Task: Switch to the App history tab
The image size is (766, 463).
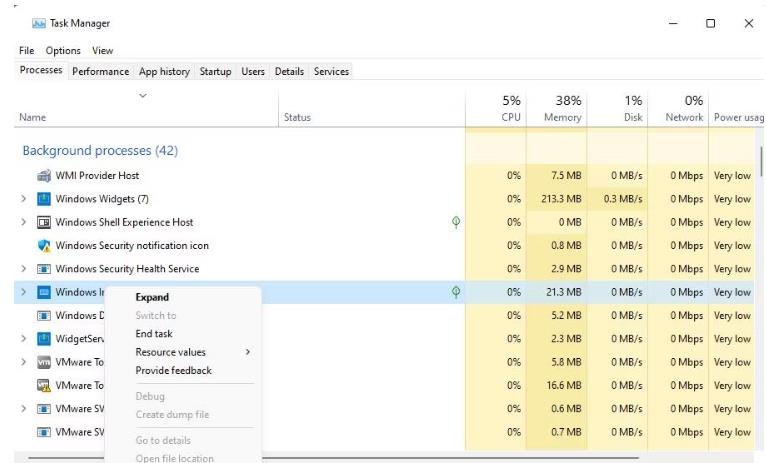Action: pos(164,71)
